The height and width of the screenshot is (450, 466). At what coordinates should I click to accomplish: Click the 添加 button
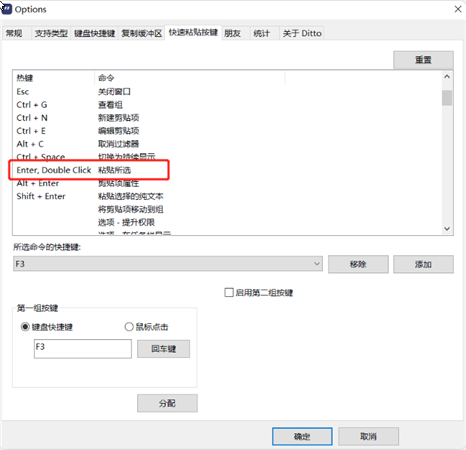423,264
